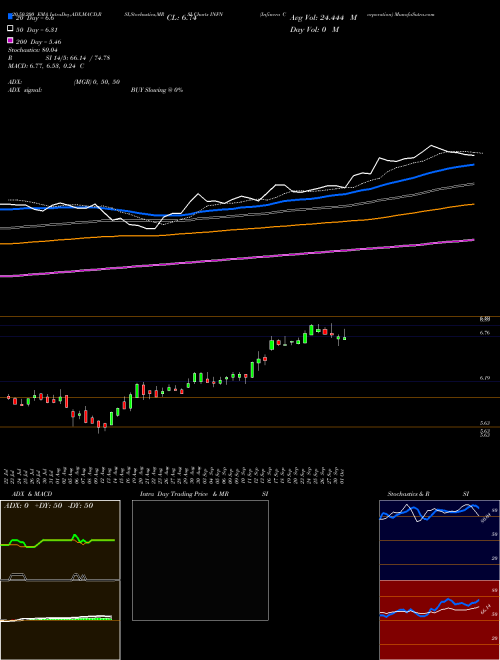The height and width of the screenshot is (660, 500).
Task: Click the 'MACD: 6.77, 6.53, 0.24 C' reading
Action: 46,66
